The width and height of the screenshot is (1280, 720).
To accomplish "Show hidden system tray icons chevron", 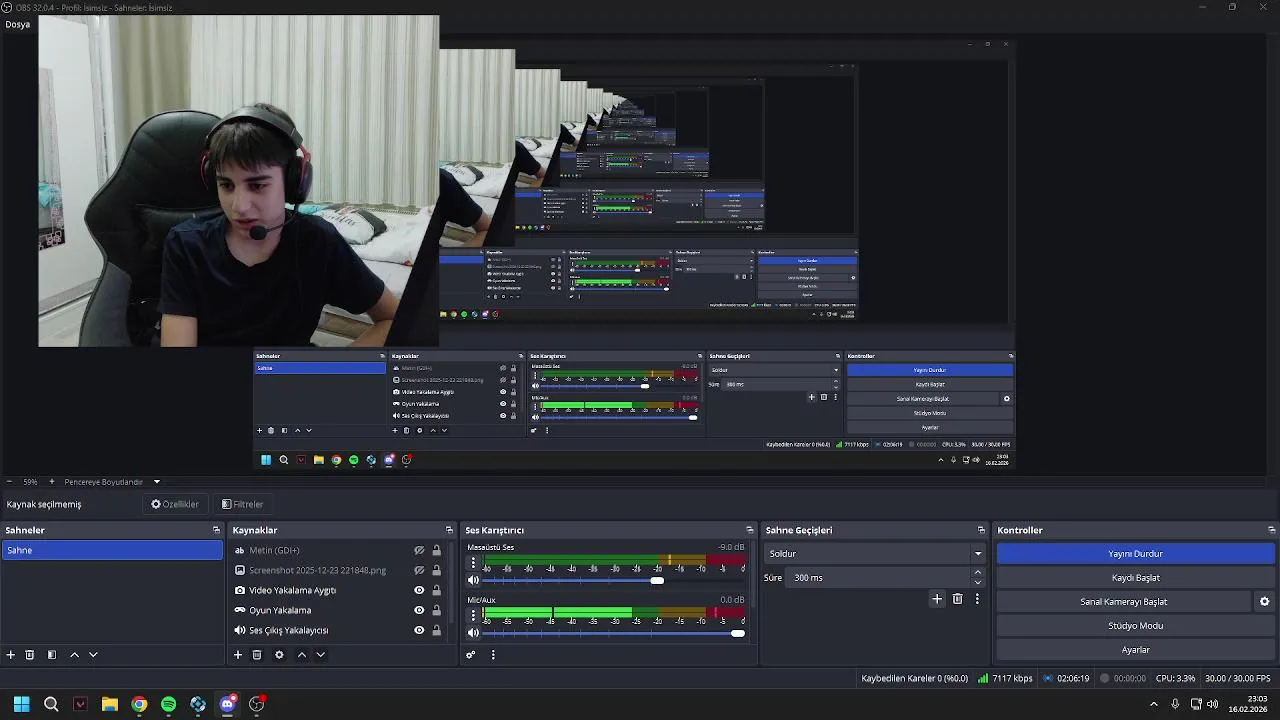I will click(x=1153, y=704).
